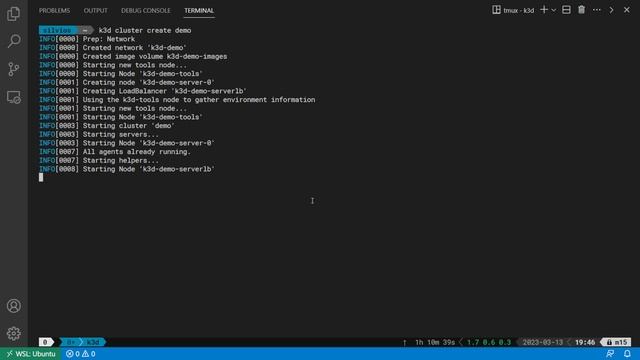Open the Manage gear icon

click(x=13, y=333)
